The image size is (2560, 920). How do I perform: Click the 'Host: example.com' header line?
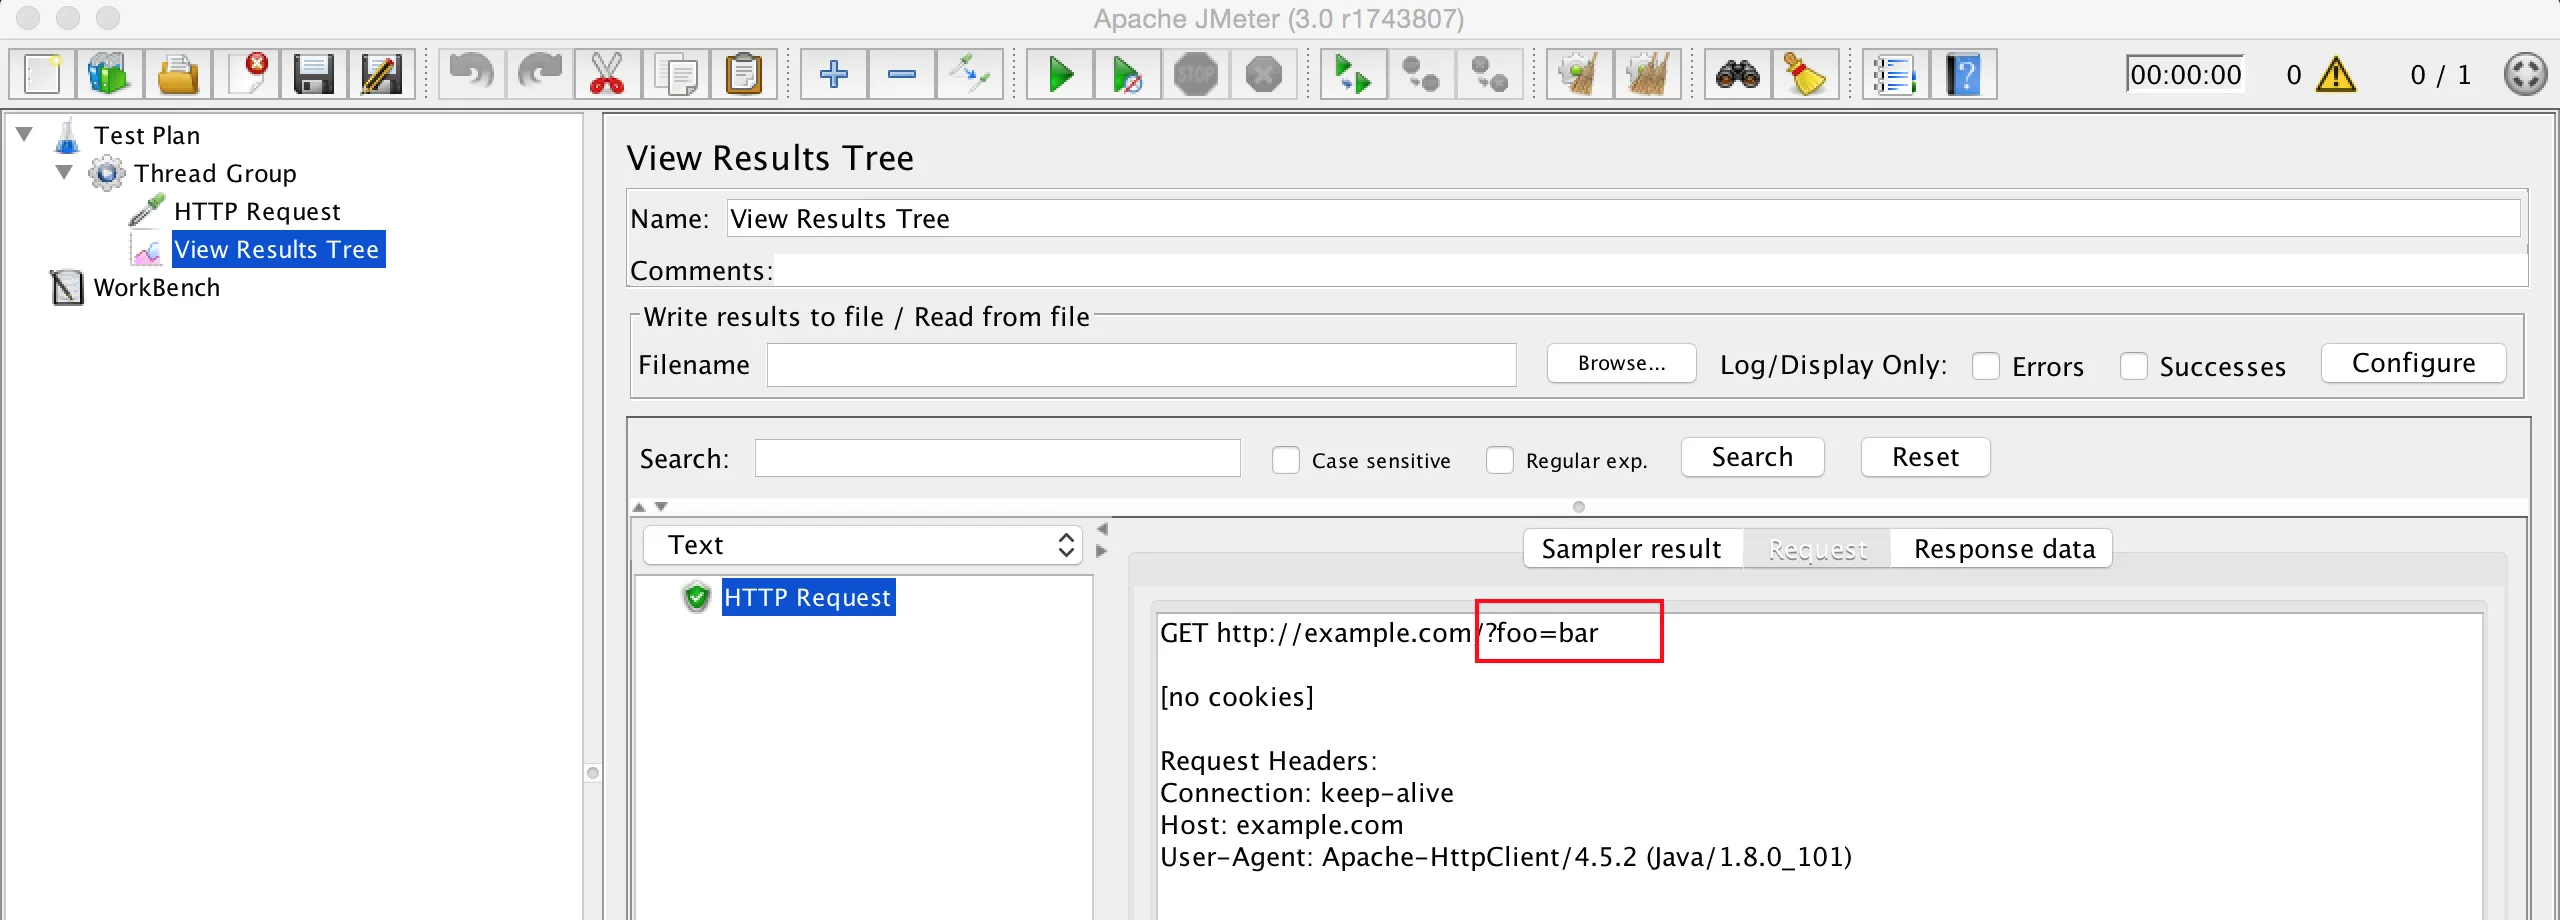[1282, 825]
